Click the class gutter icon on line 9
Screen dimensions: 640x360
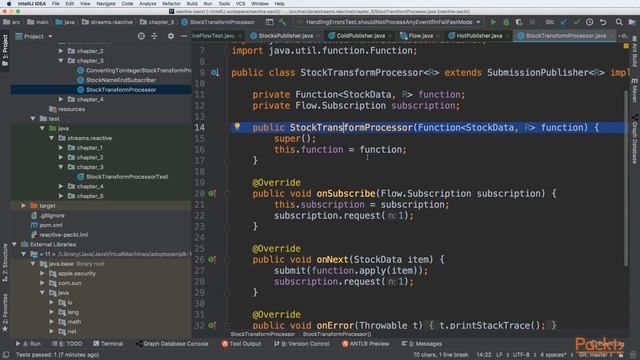215,73
